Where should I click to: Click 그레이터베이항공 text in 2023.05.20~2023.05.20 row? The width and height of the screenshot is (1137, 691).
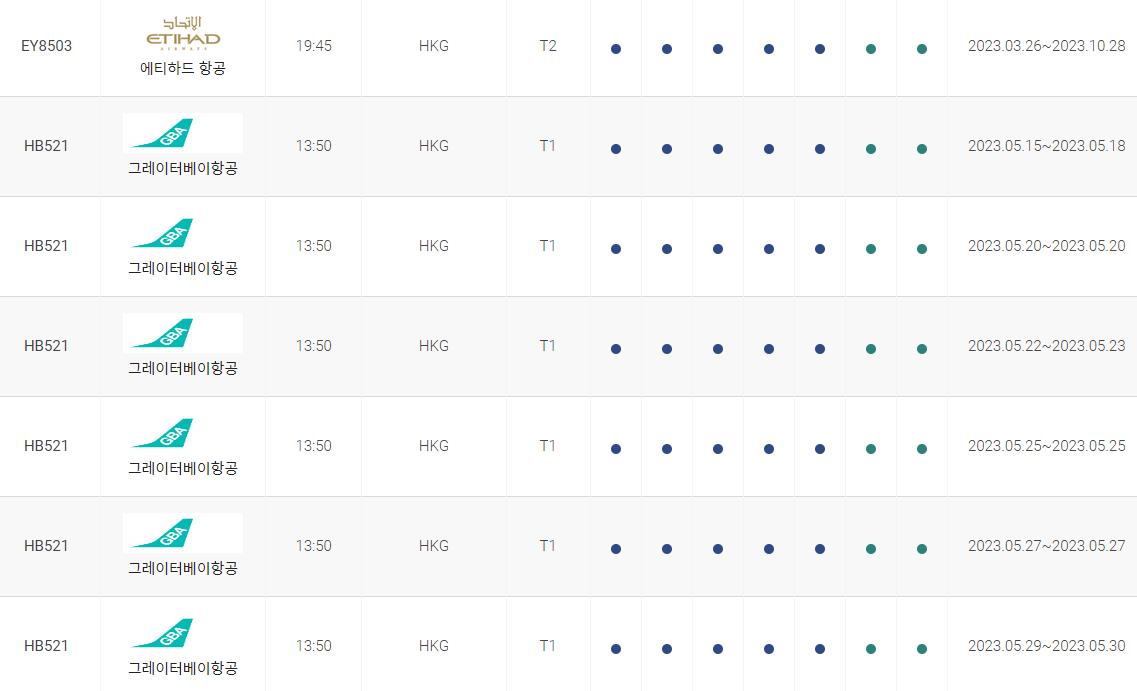click(183, 268)
